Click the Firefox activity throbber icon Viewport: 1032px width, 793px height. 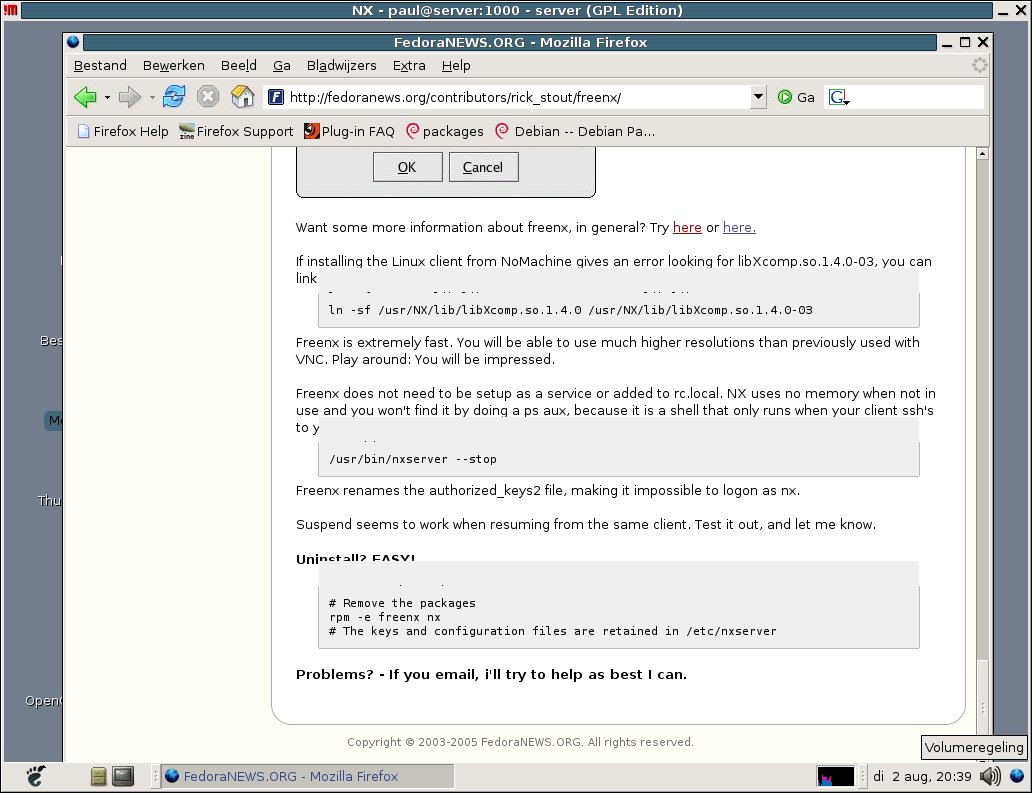[979, 64]
